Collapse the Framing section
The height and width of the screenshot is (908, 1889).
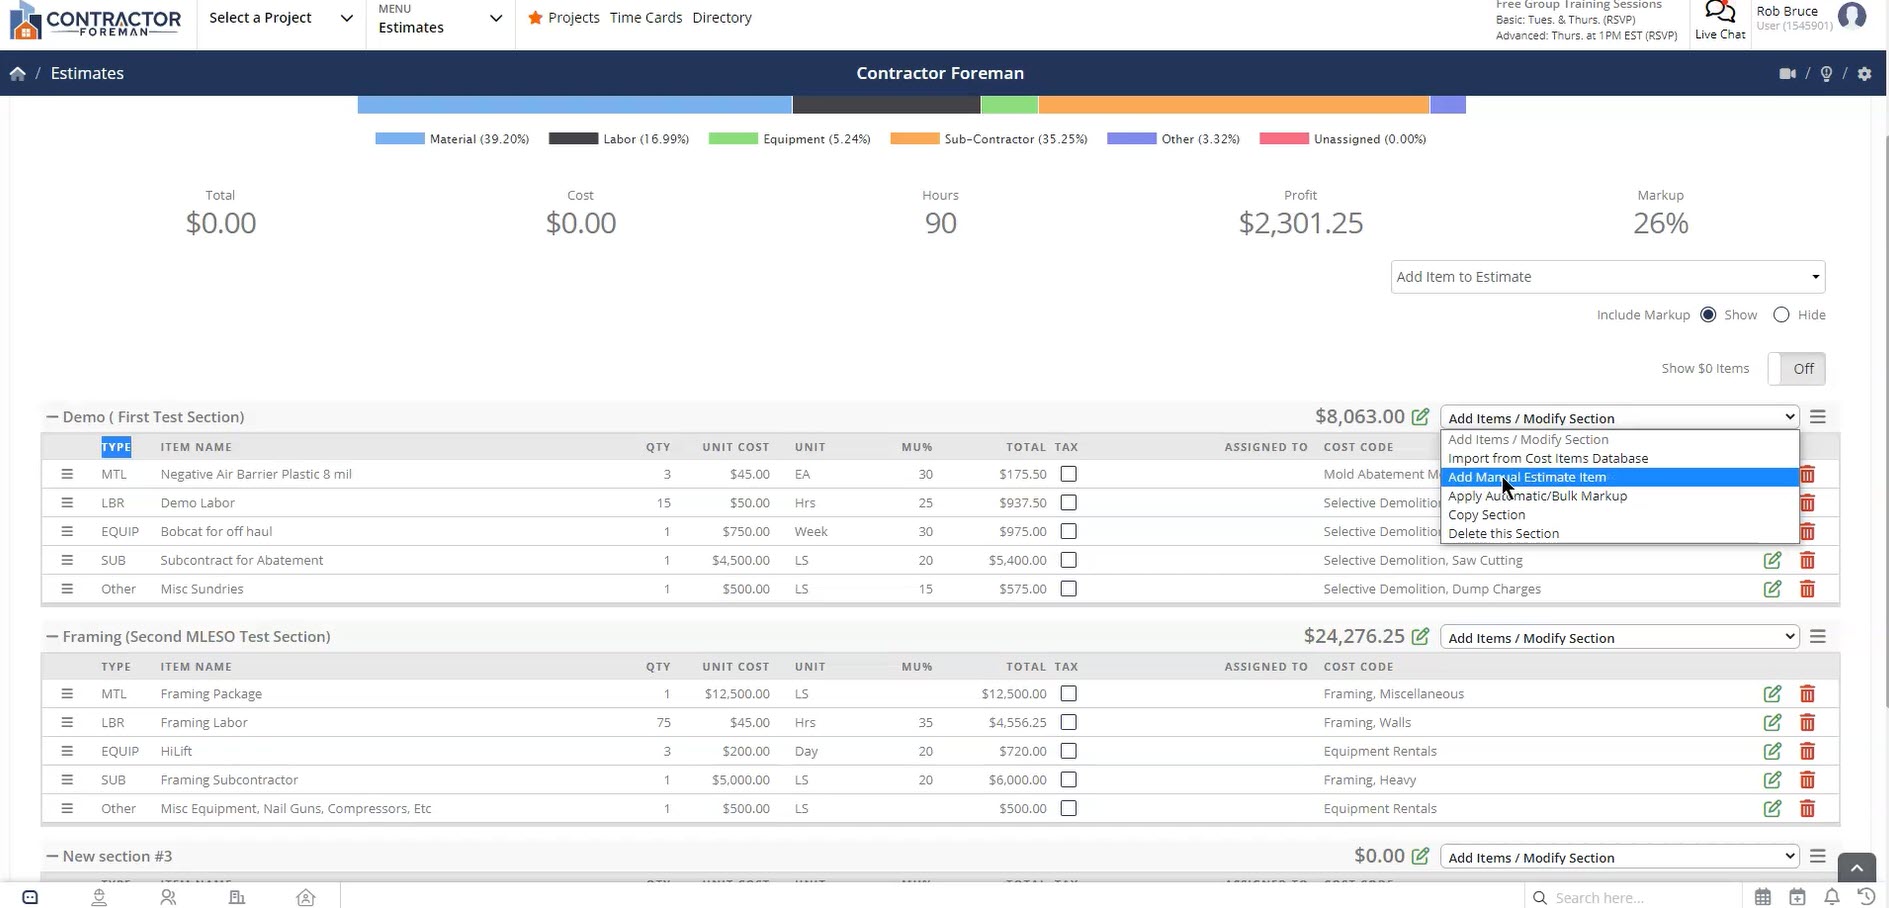[x=52, y=637]
